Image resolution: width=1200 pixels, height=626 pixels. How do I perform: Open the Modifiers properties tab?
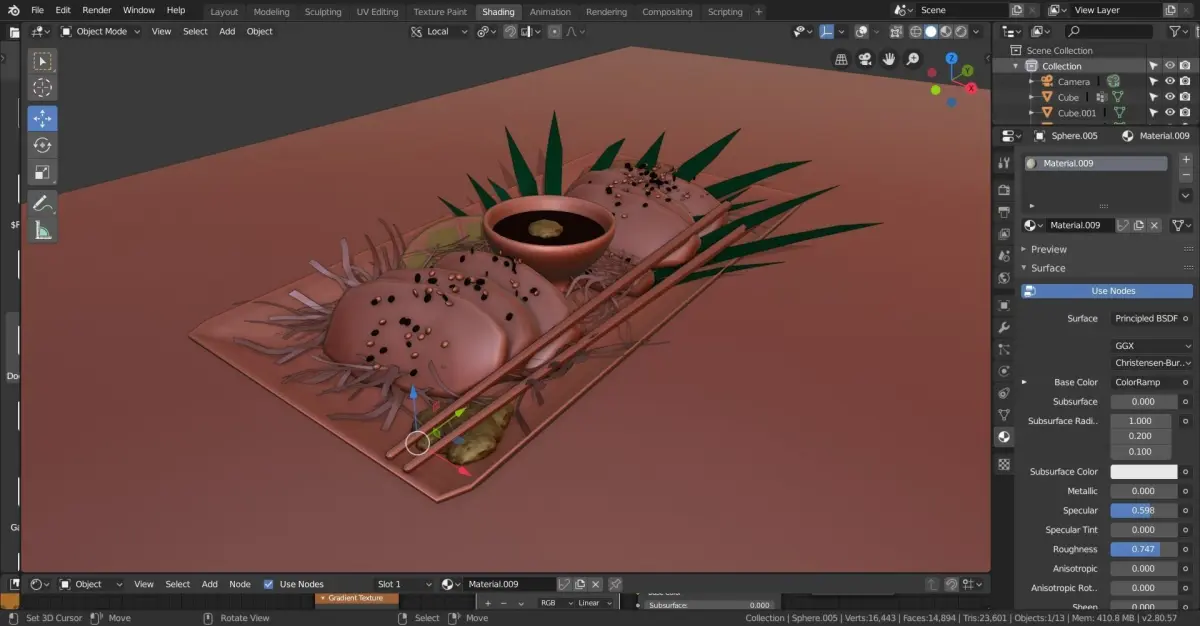[x=1004, y=327]
